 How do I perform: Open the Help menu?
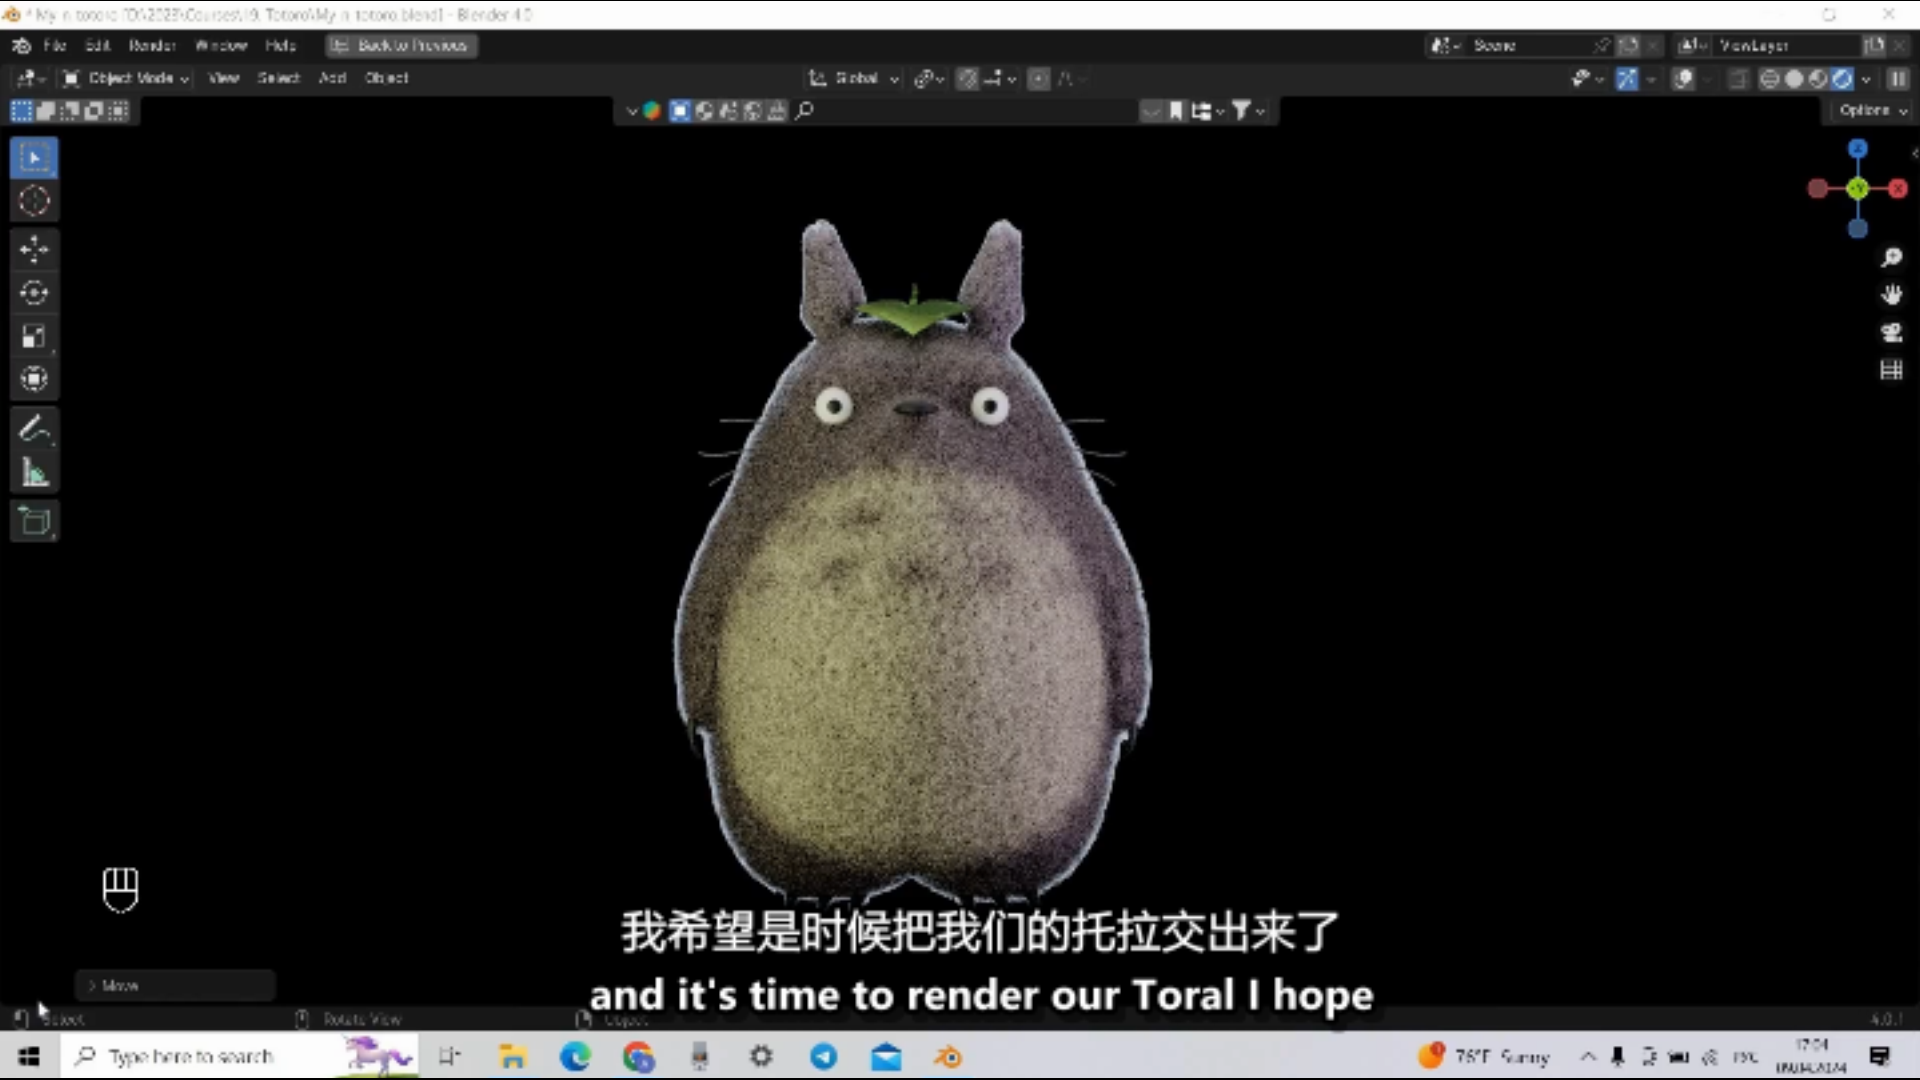pos(281,45)
